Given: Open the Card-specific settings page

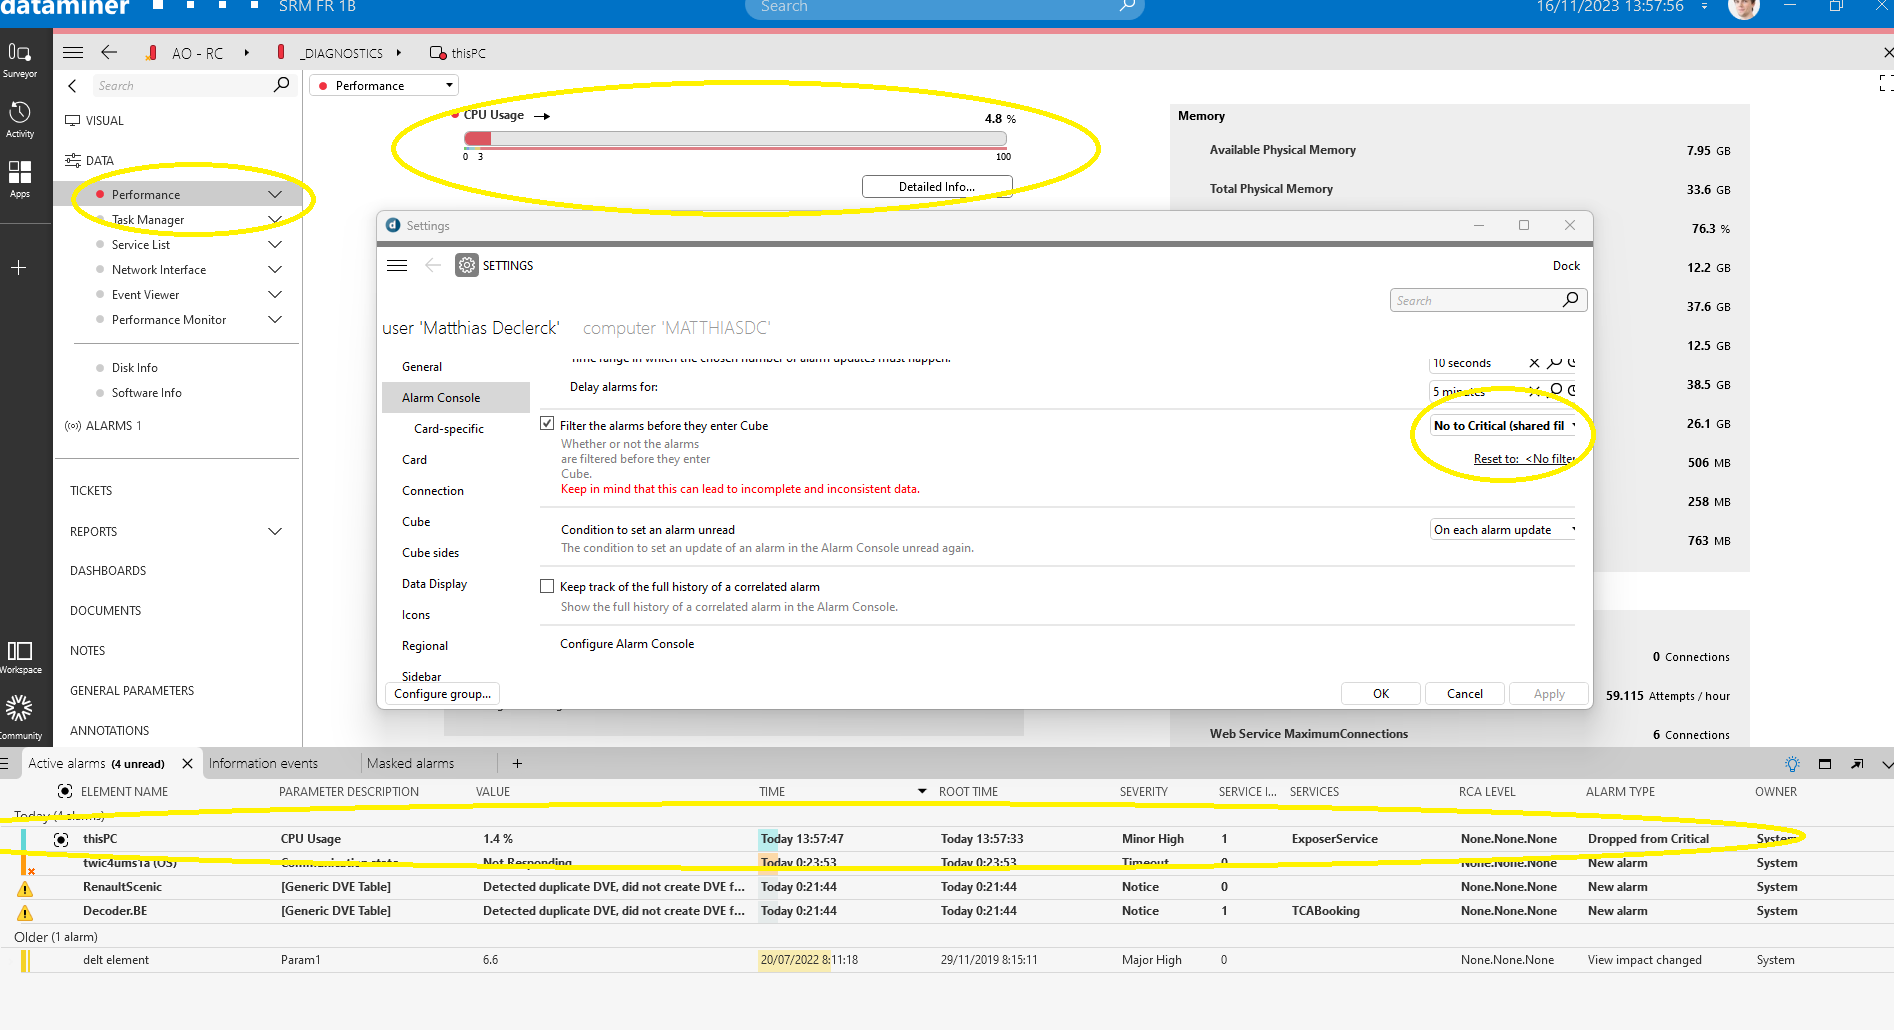Looking at the screenshot, I should 449,428.
